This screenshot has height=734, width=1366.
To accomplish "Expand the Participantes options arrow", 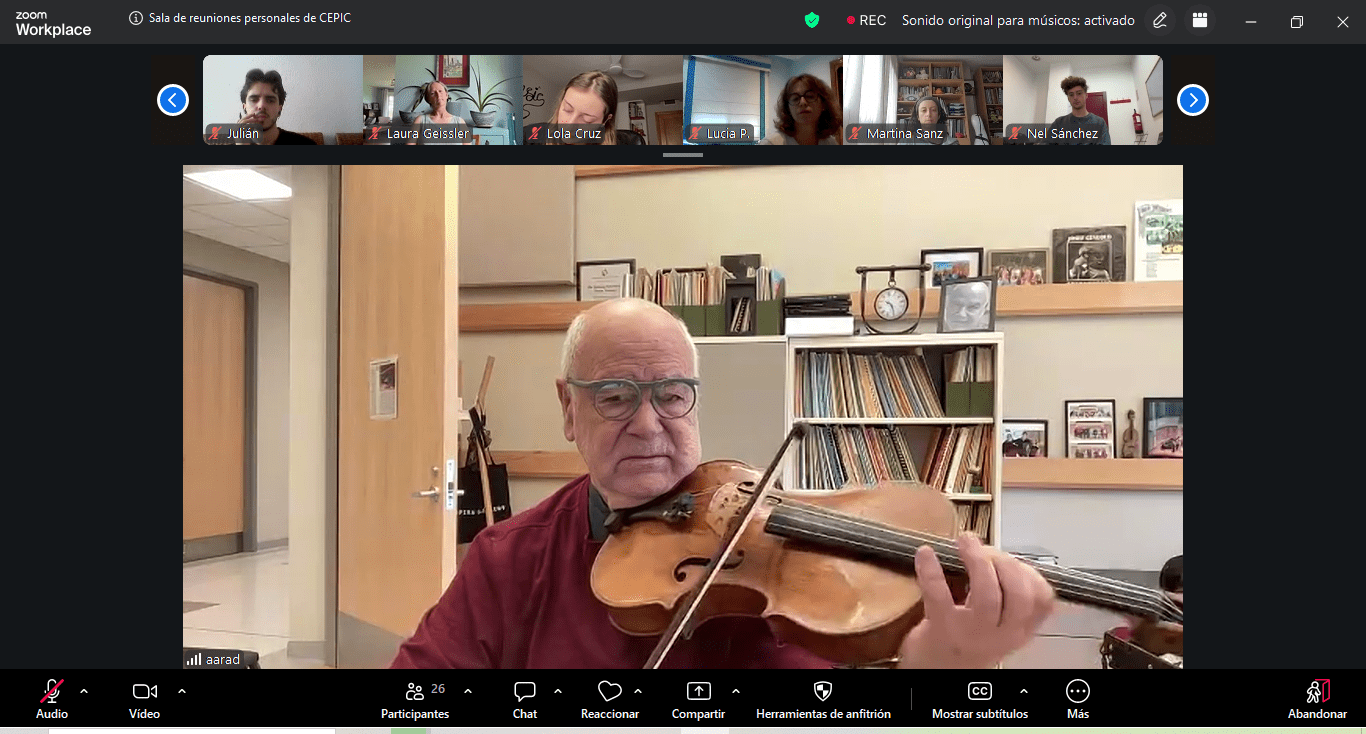I will tap(468, 691).
